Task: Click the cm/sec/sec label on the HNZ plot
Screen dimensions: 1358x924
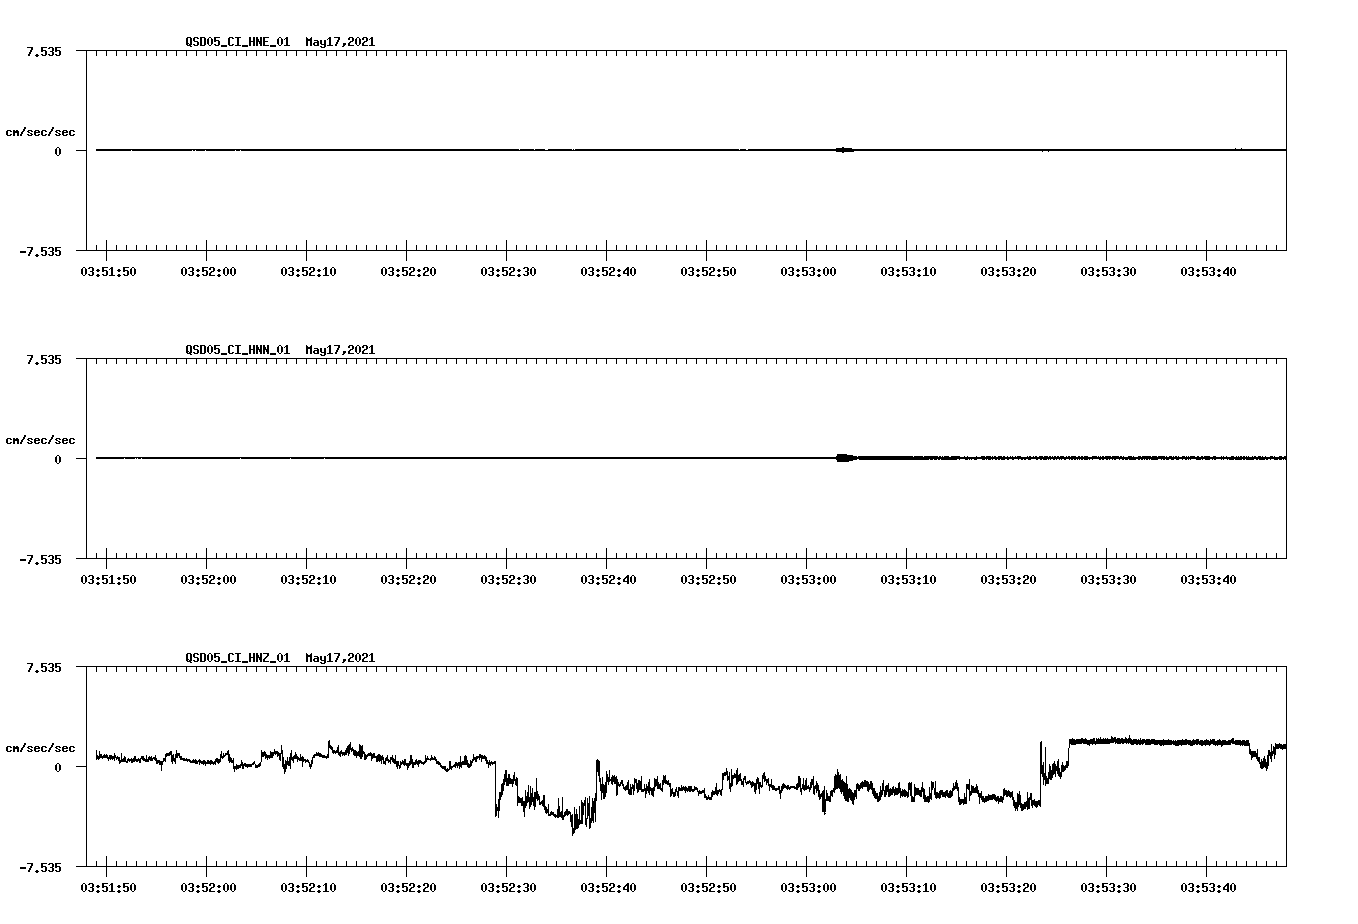Action: pyautogui.click(x=40, y=746)
